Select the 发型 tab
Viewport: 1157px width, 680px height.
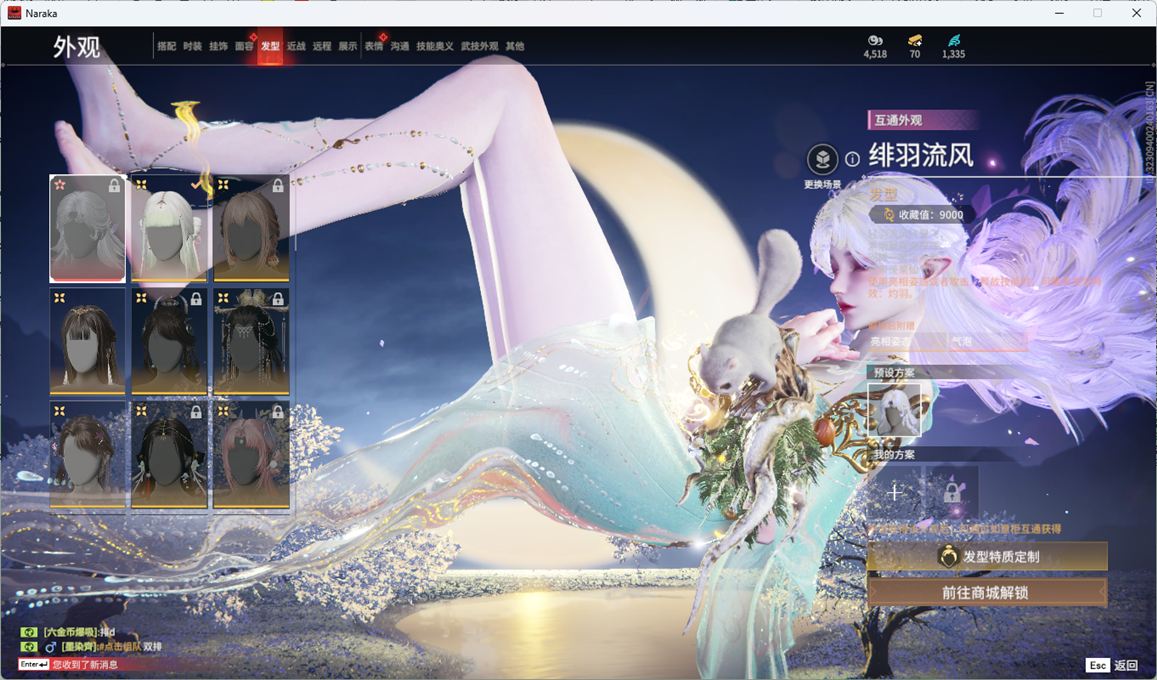coord(270,46)
